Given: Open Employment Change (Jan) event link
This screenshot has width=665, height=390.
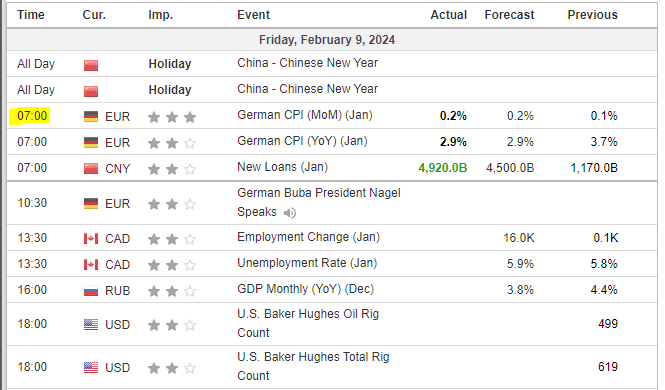Looking at the screenshot, I should coord(308,237).
